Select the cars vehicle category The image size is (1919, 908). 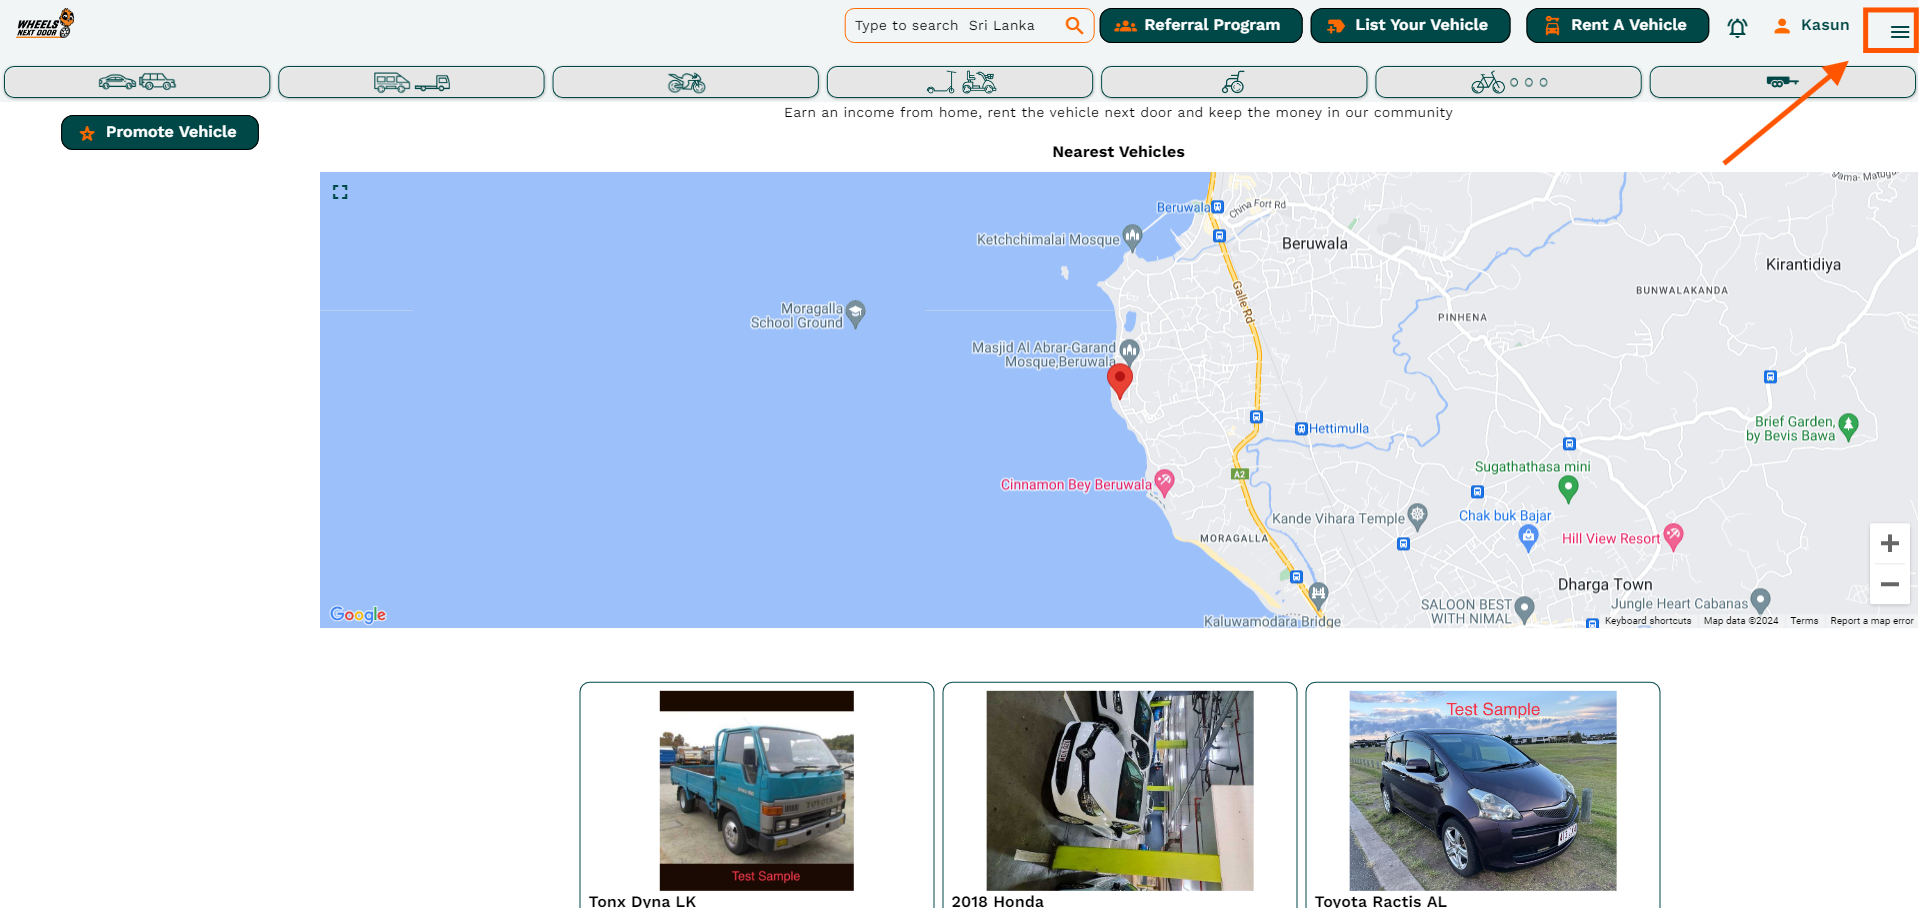click(137, 82)
